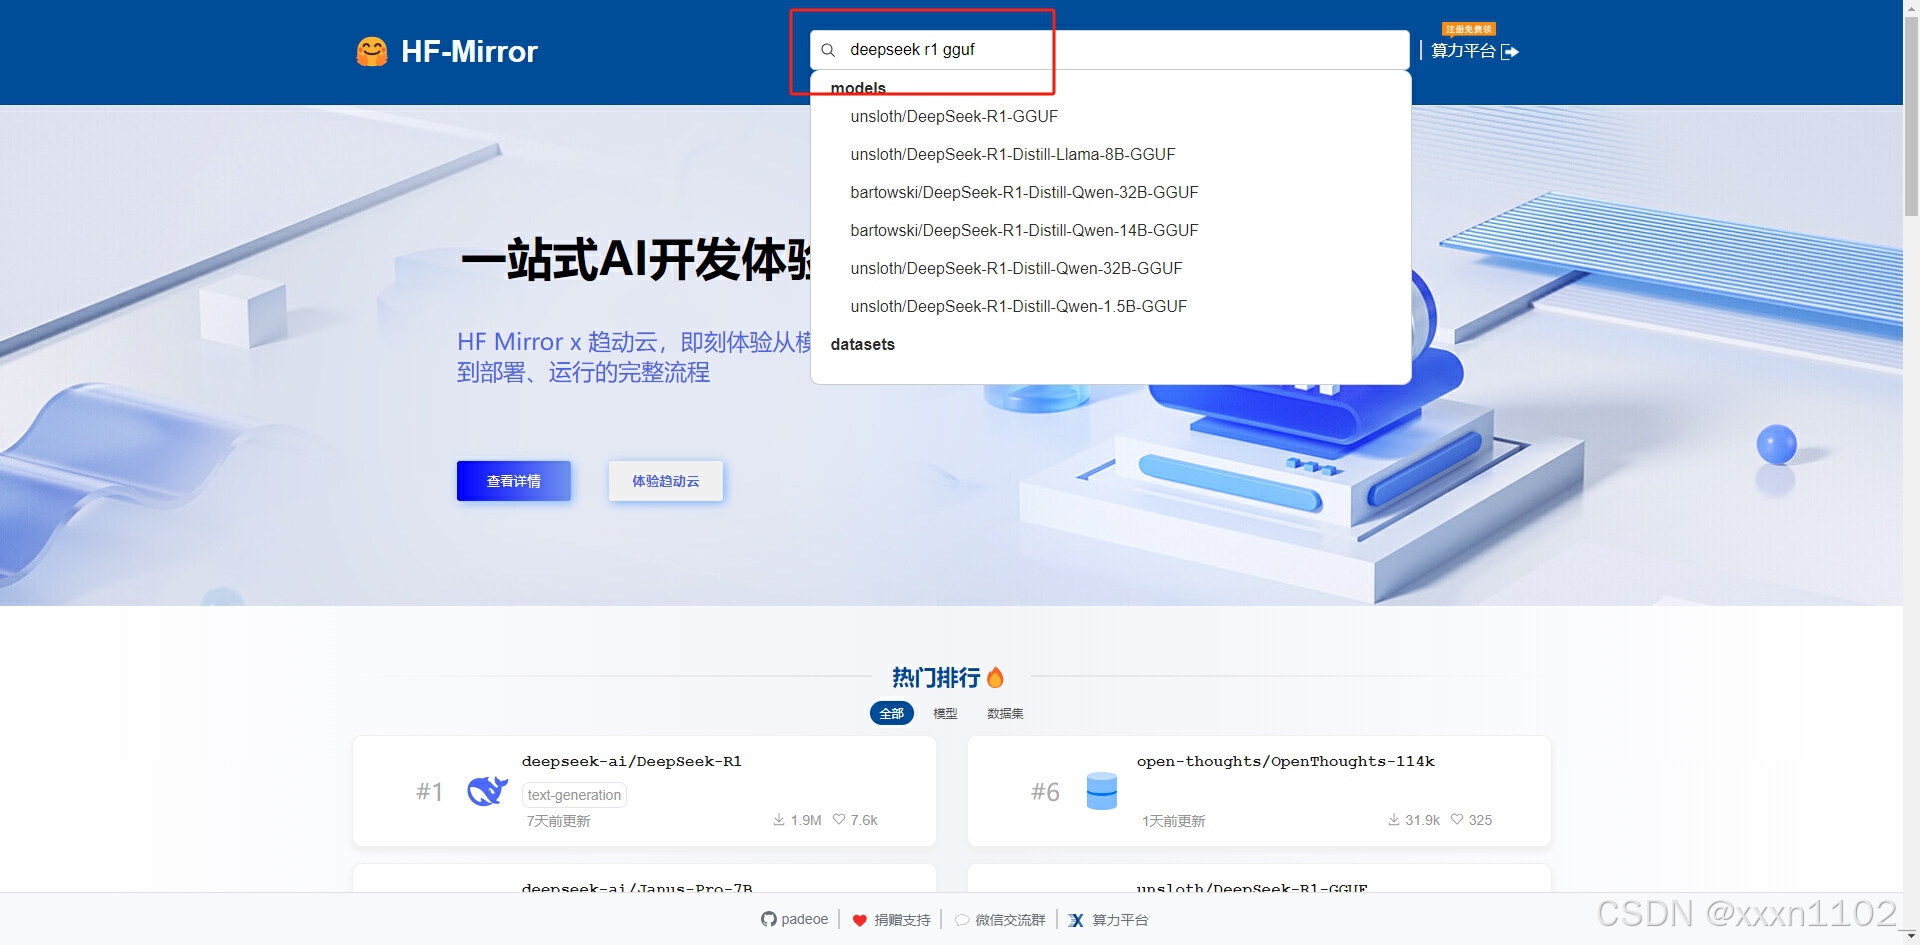Click the #1 rank label
This screenshot has height=945, width=1920.
click(429, 792)
